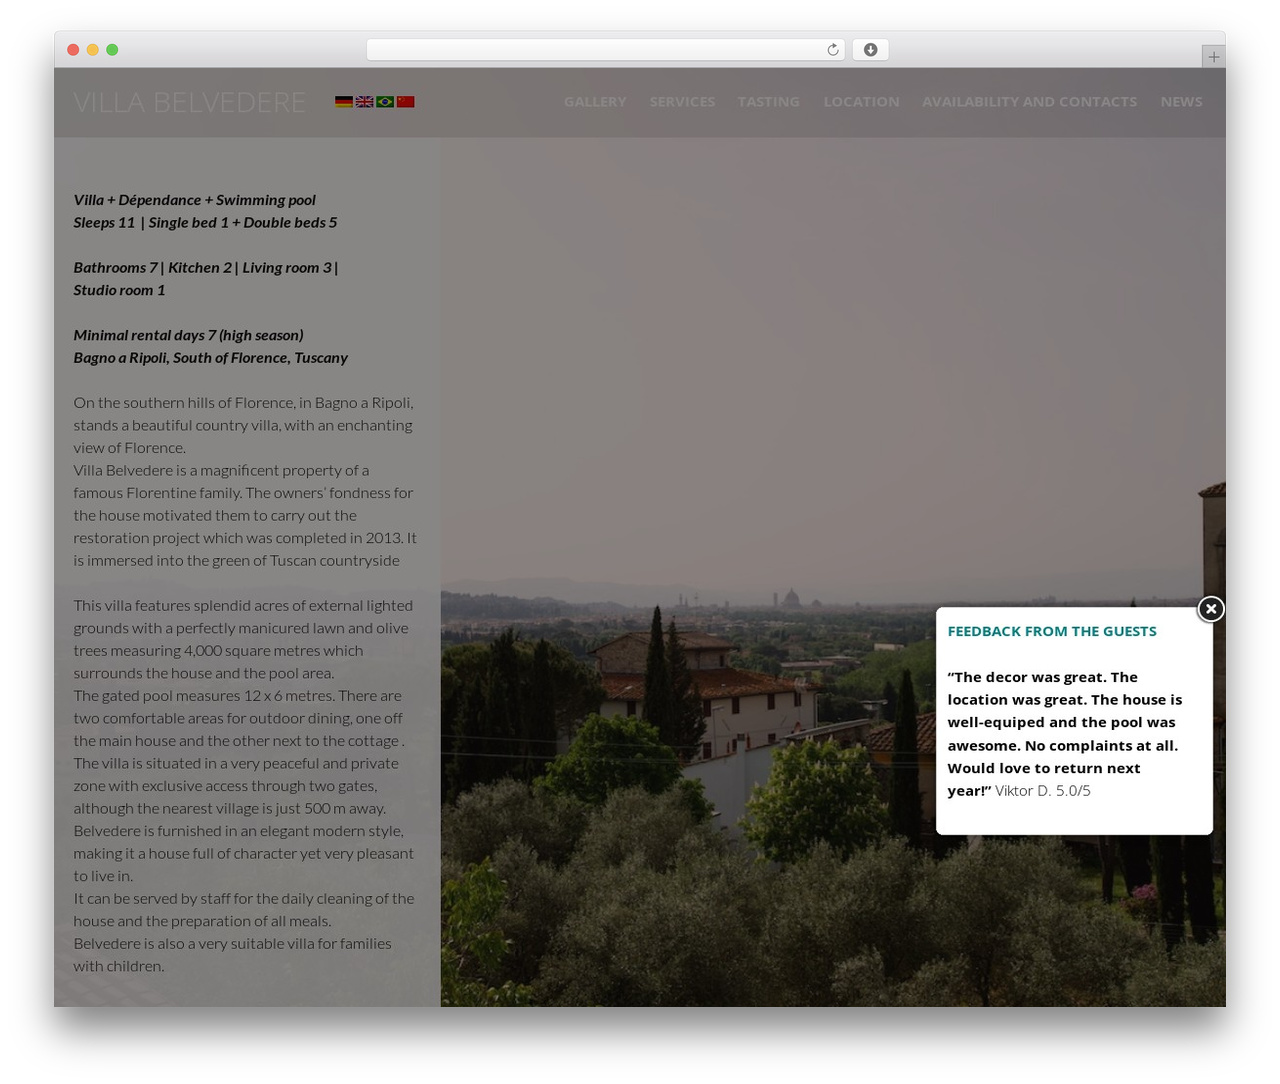Focus the browser address bar
Viewport: 1280px width, 1084px height.
tap(606, 50)
